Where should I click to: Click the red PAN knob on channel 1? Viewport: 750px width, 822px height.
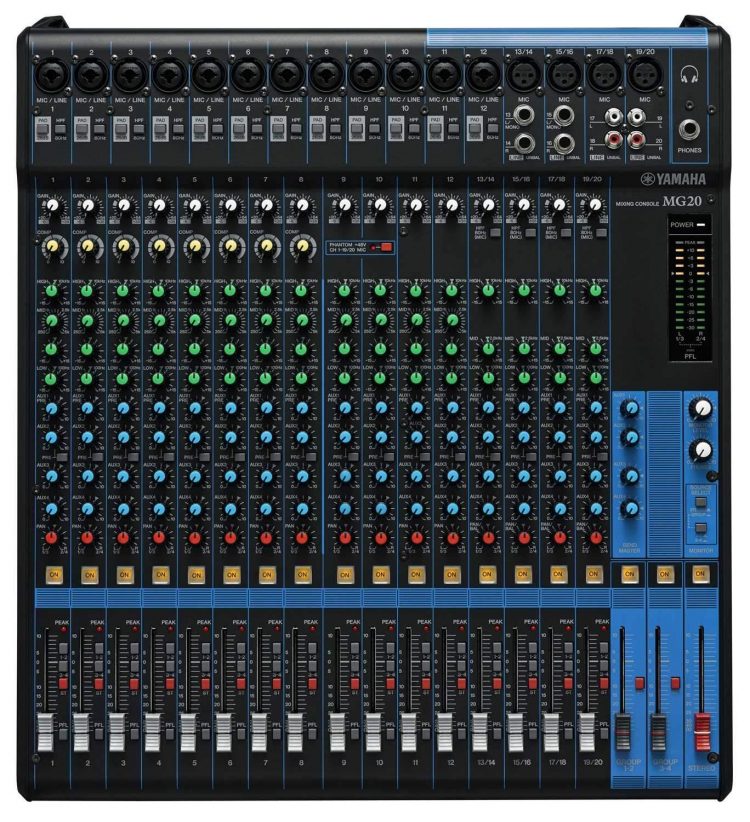[x=51, y=538]
